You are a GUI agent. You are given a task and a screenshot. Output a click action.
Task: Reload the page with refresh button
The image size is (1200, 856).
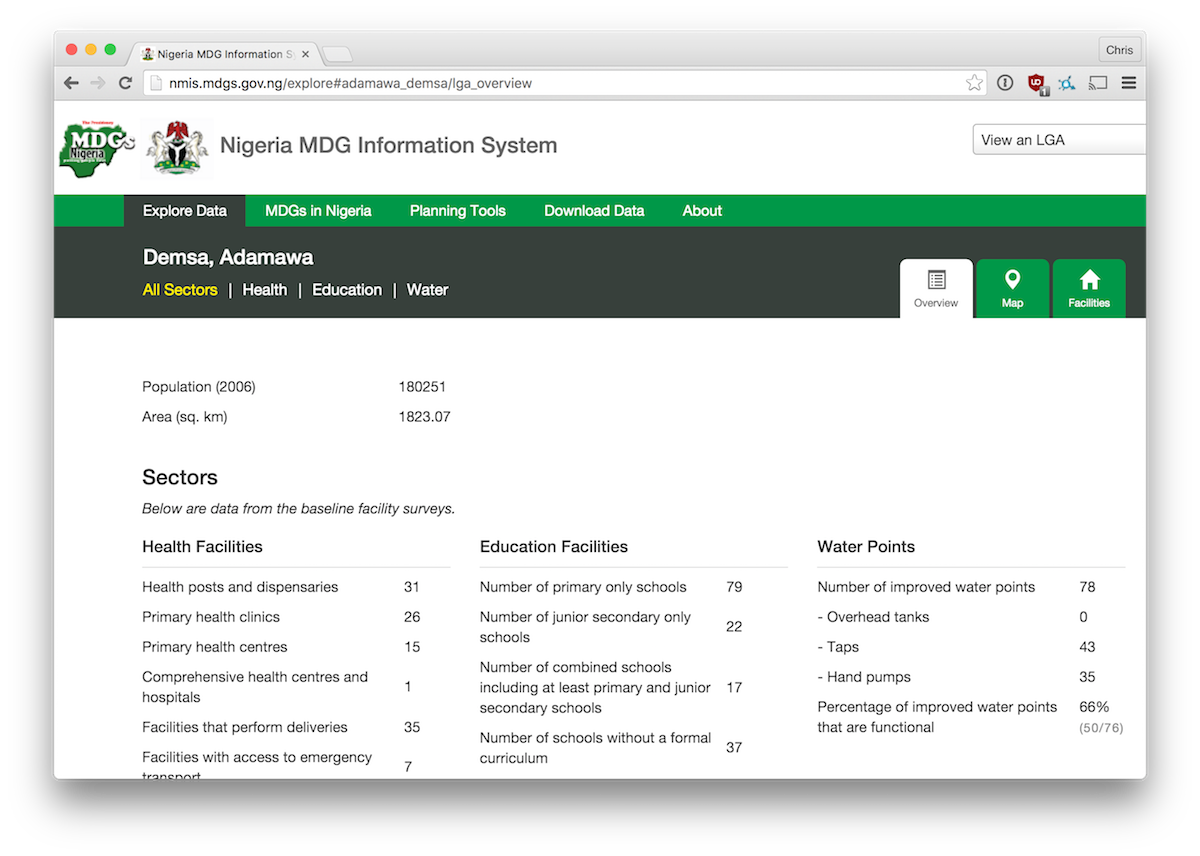click(125, 83)
